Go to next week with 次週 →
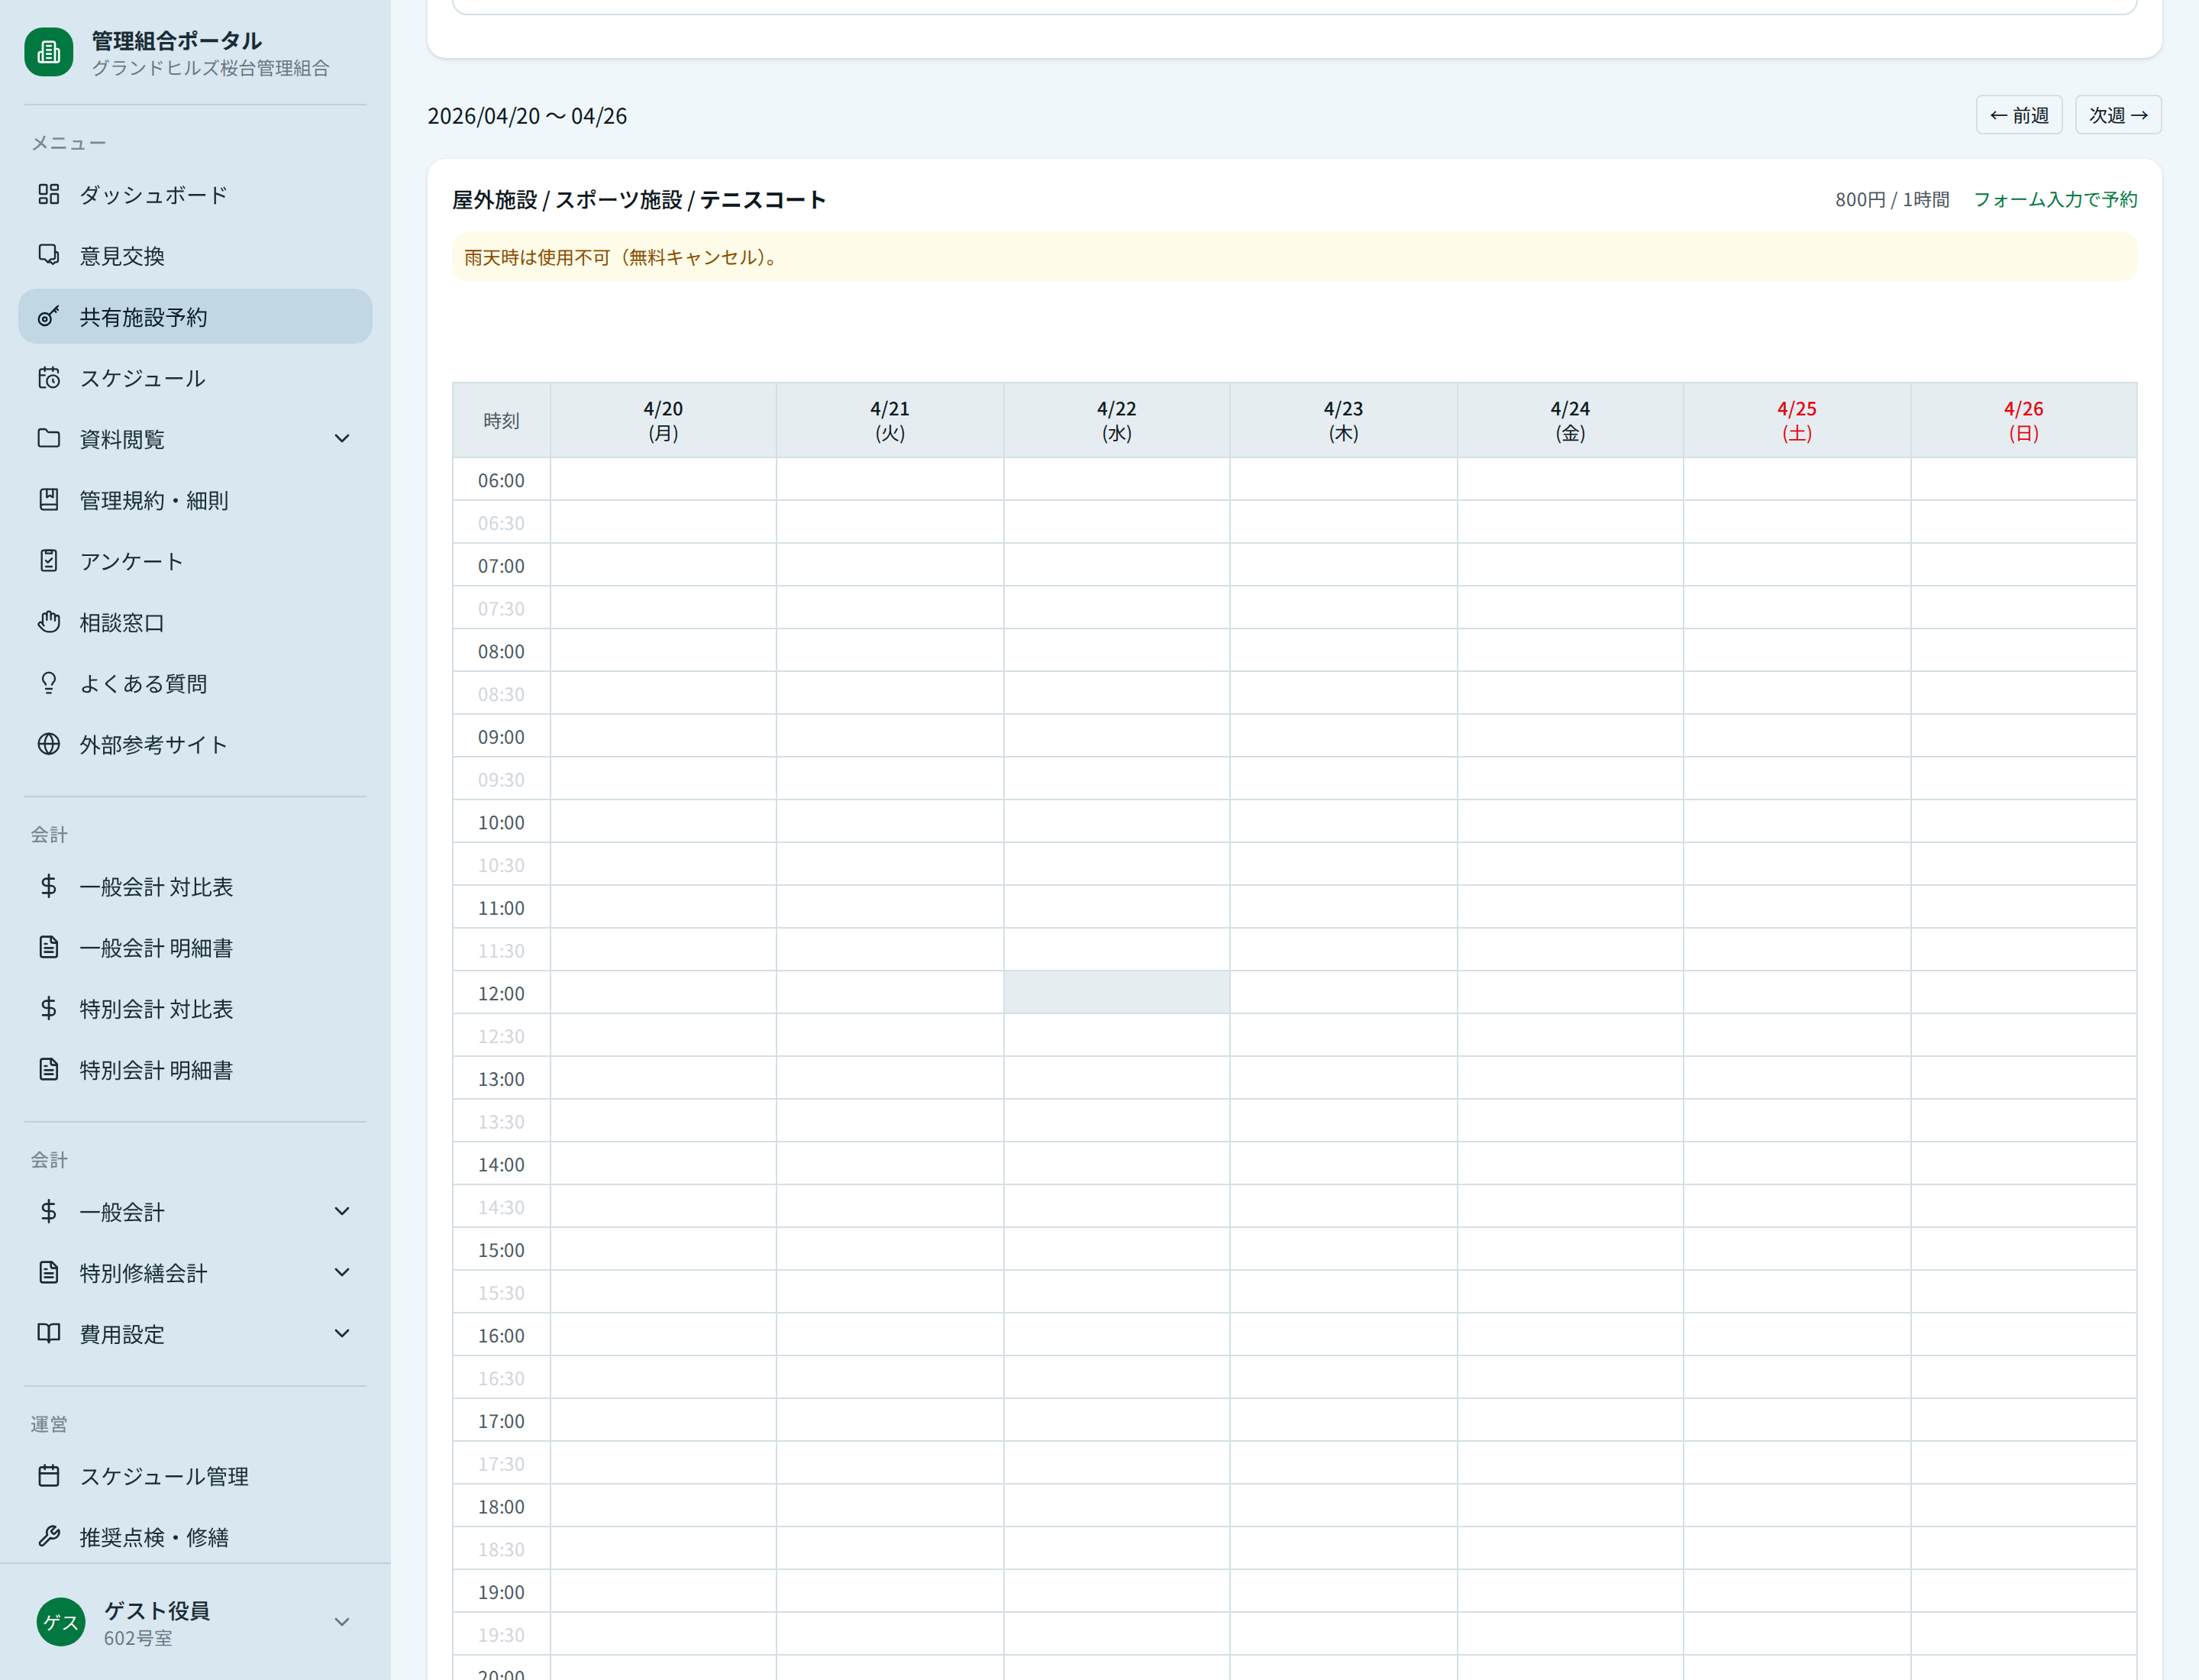The width and height of the screenshot is (2199, 1680). pos(2117,115)
